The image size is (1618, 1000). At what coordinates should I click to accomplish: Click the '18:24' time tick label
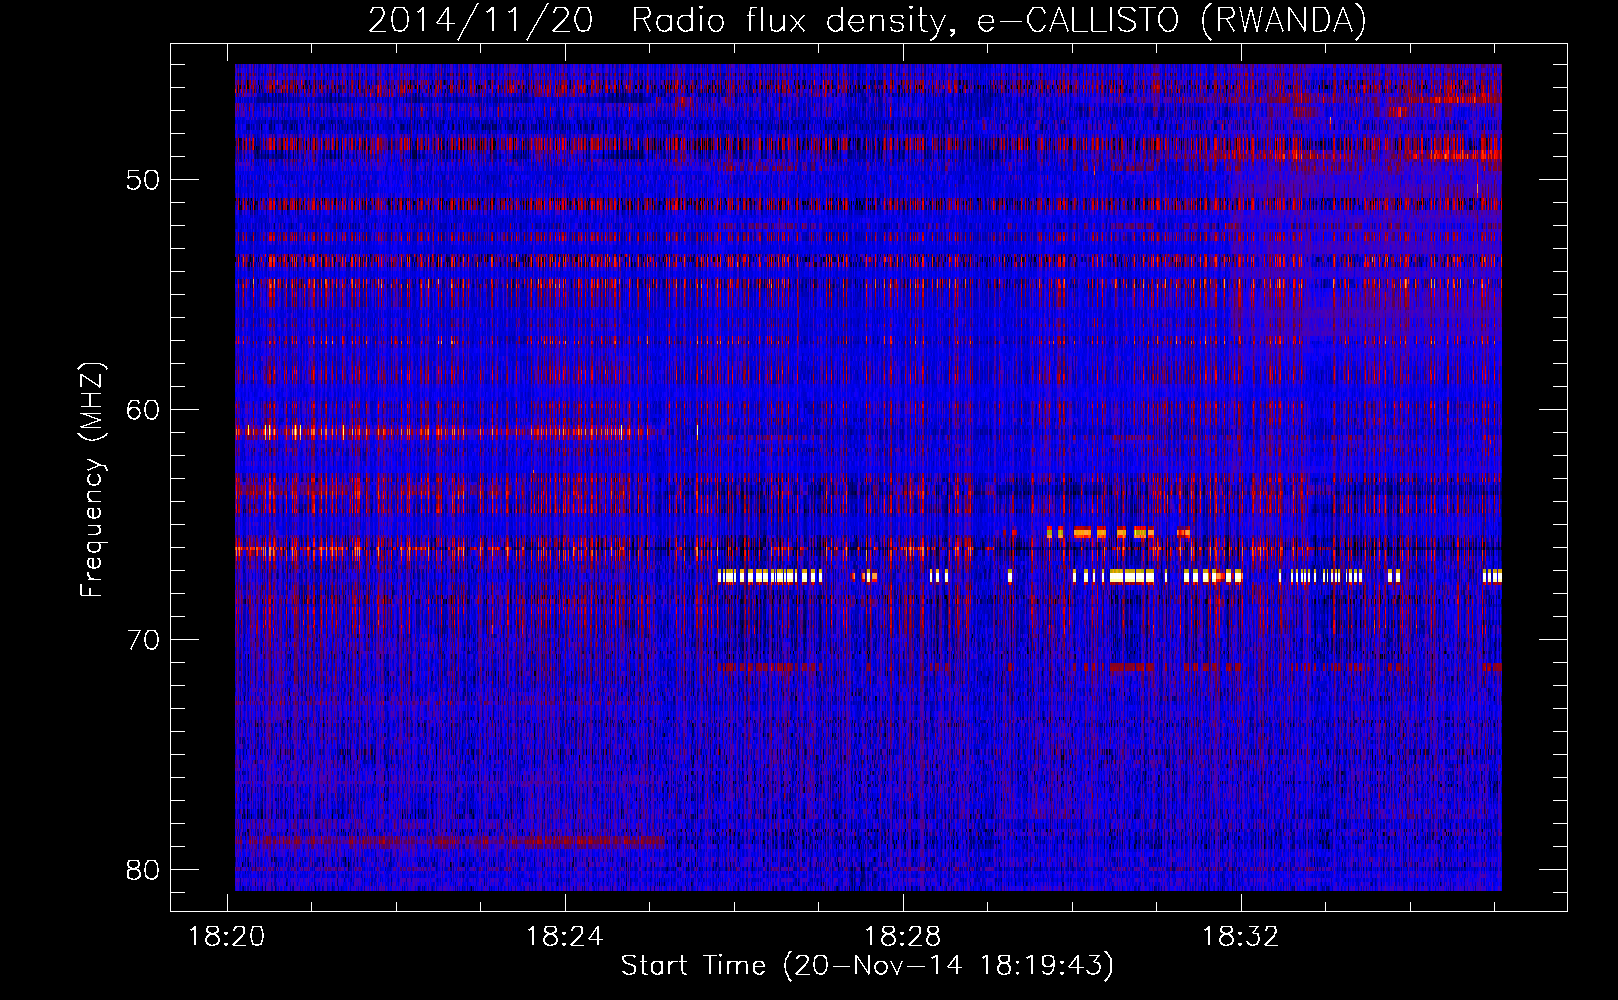coord(565,937)
